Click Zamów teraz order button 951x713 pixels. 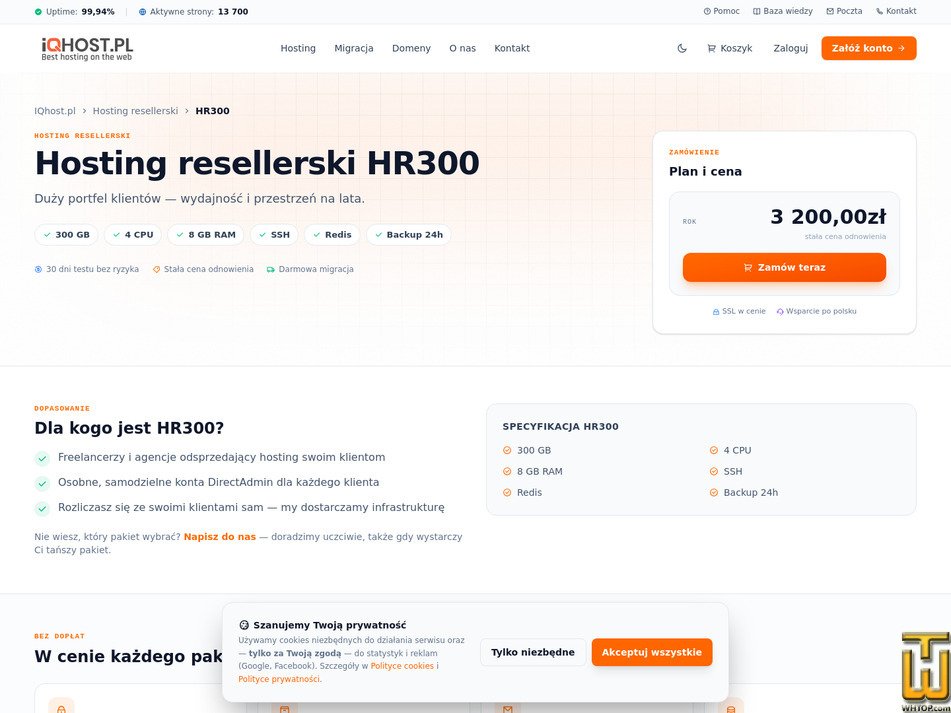(x=784, y=267)
